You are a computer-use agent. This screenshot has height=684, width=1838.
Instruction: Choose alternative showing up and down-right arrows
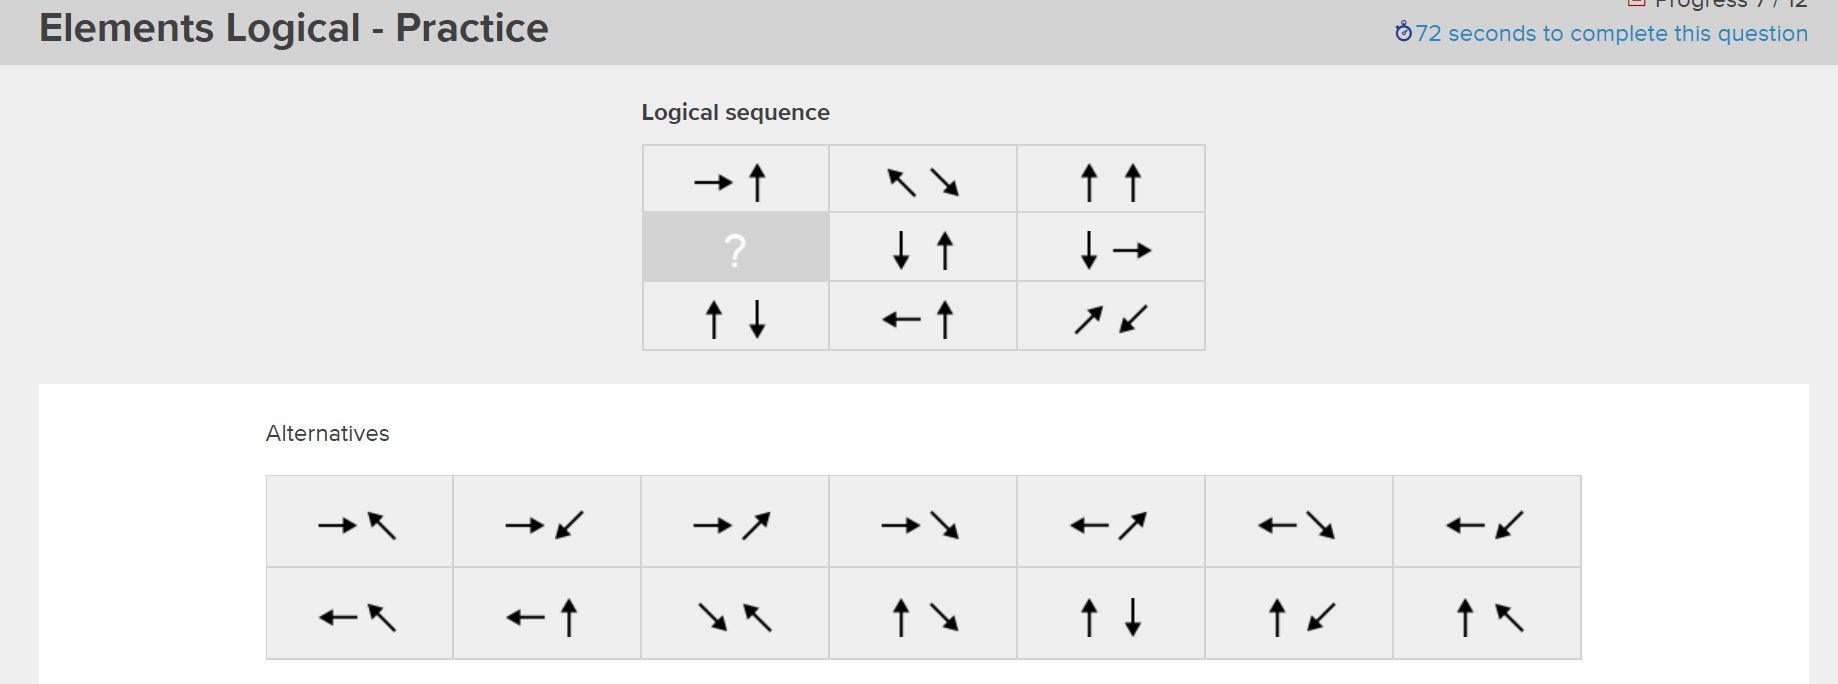(922, 612)
